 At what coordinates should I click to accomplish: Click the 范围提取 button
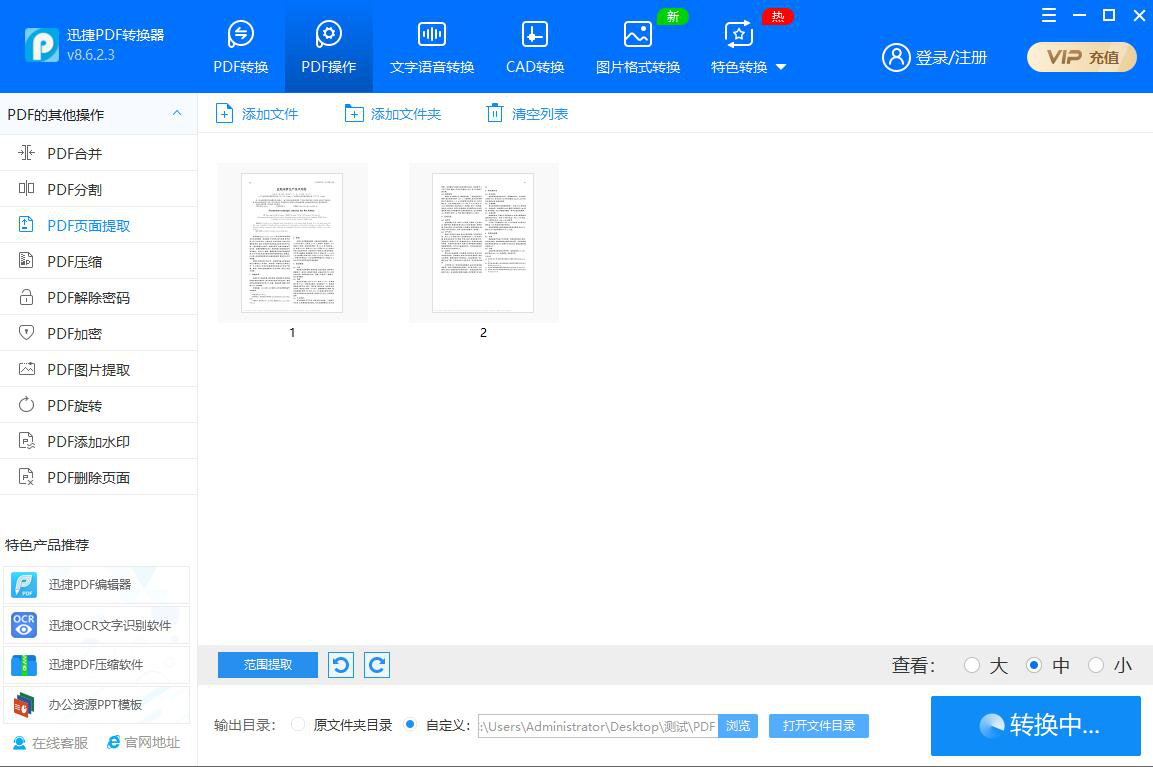point(268,665)
